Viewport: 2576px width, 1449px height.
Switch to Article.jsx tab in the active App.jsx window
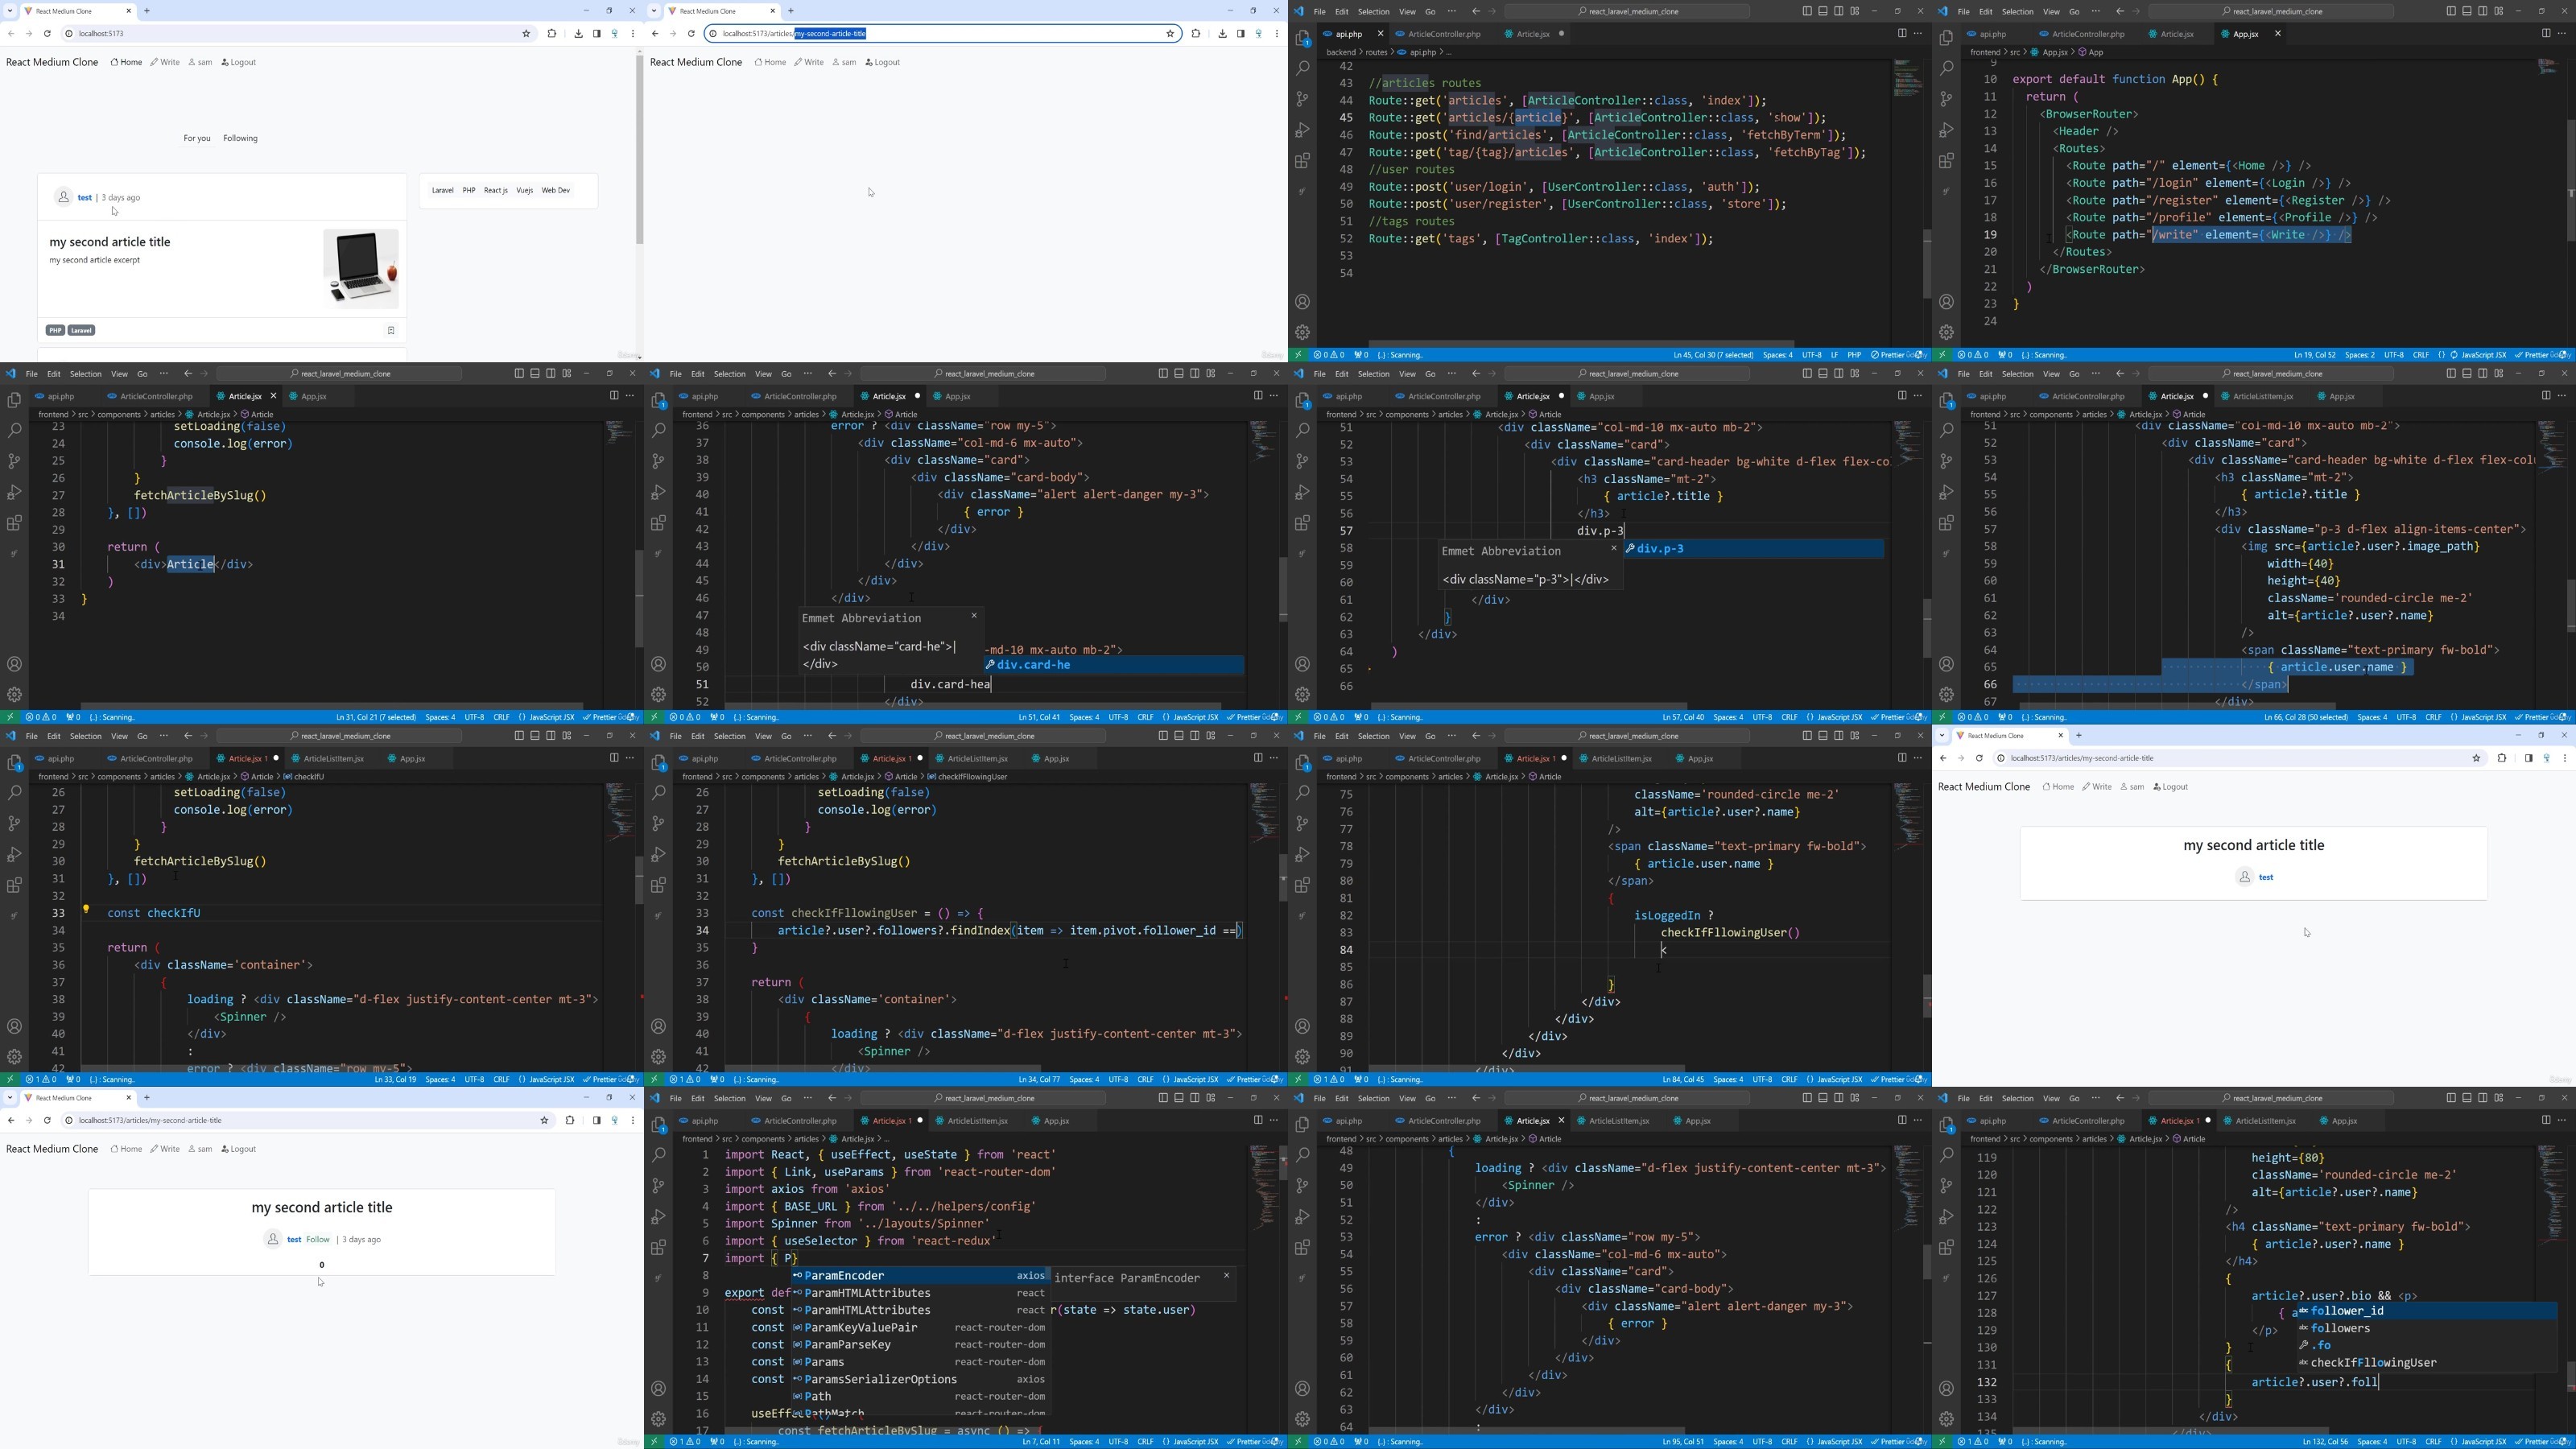(2177, 34)
